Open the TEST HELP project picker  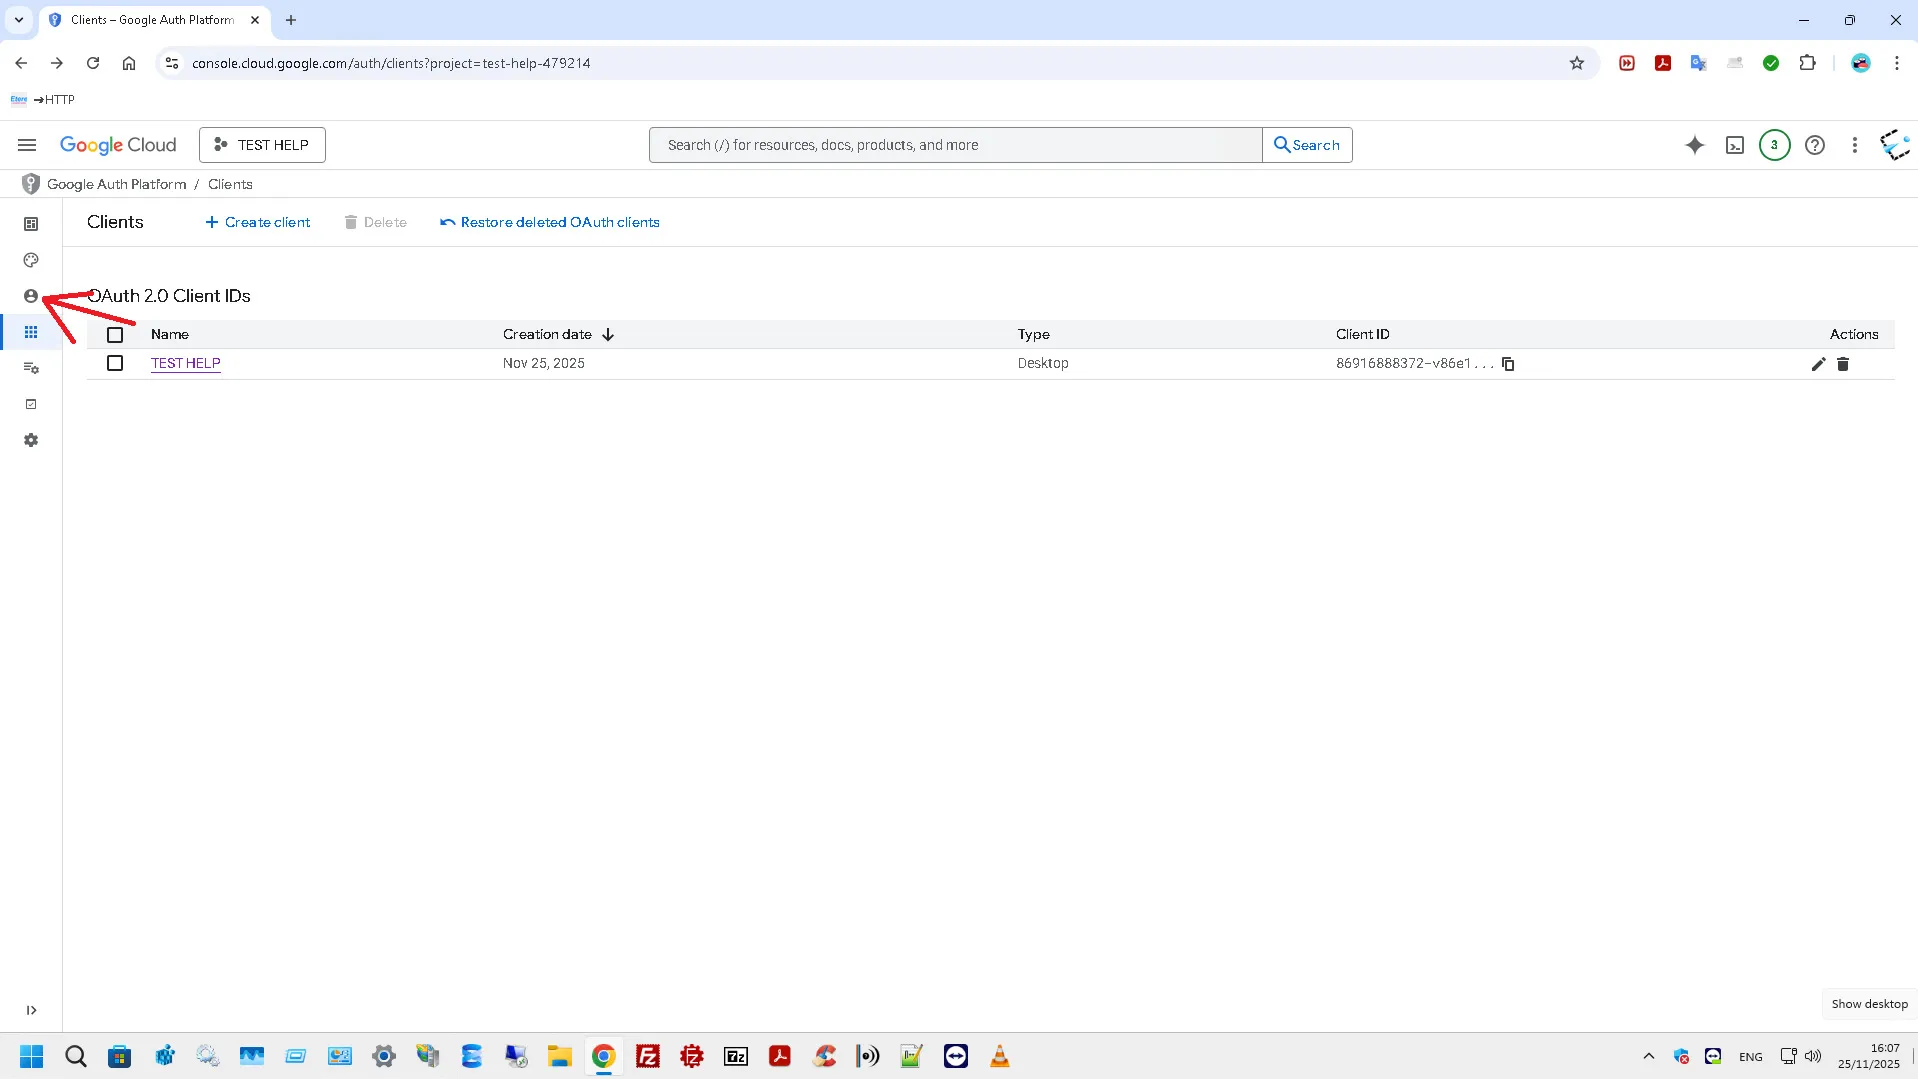[262, 145]
